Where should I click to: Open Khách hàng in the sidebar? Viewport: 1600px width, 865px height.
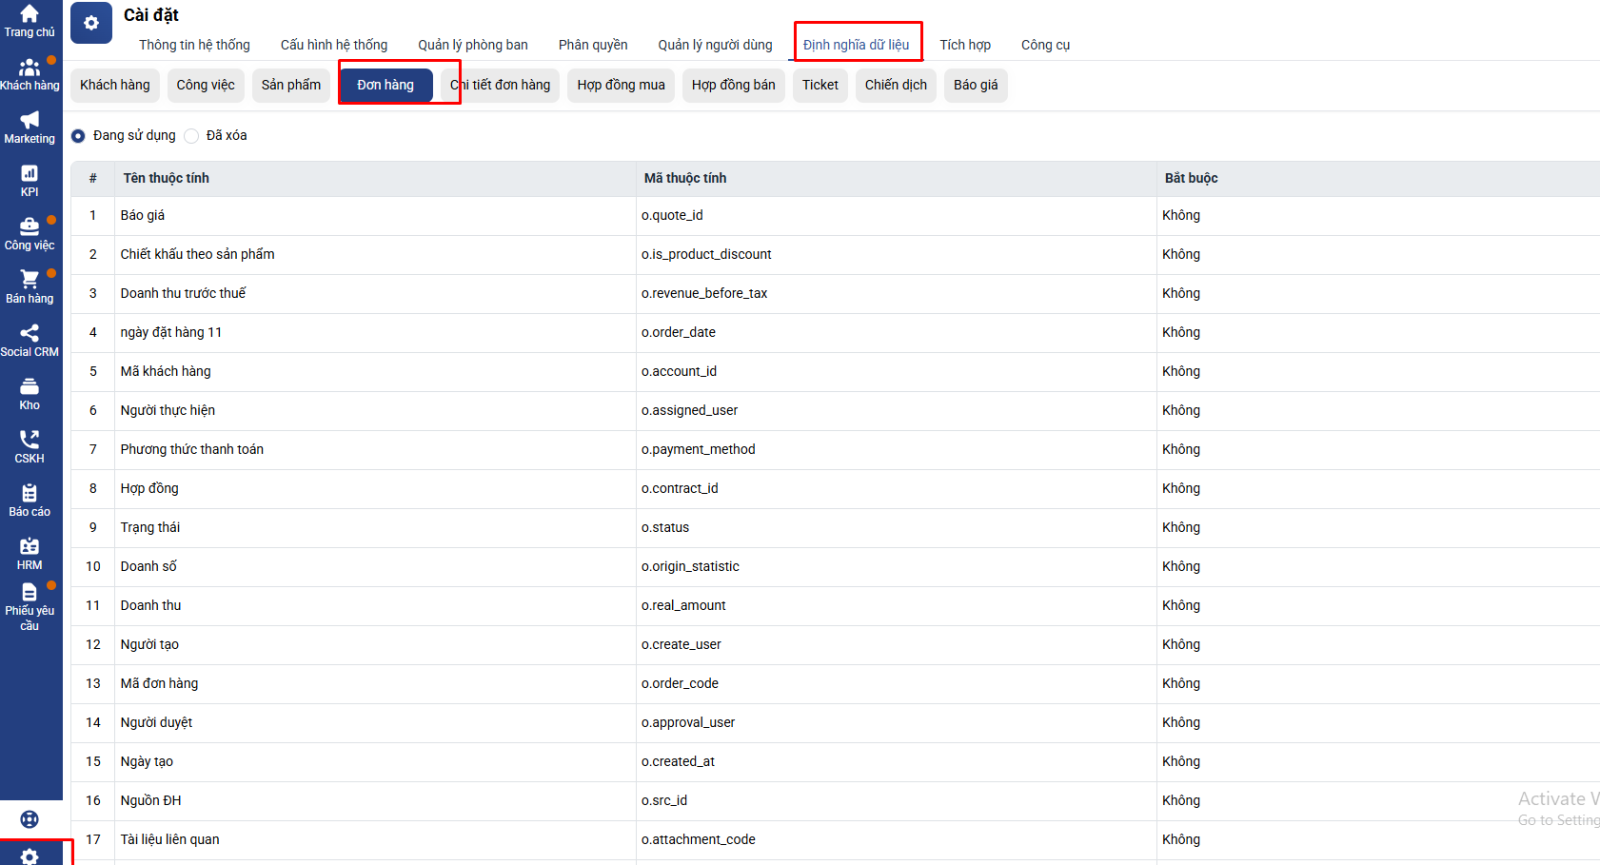click(x=29, y=74)
